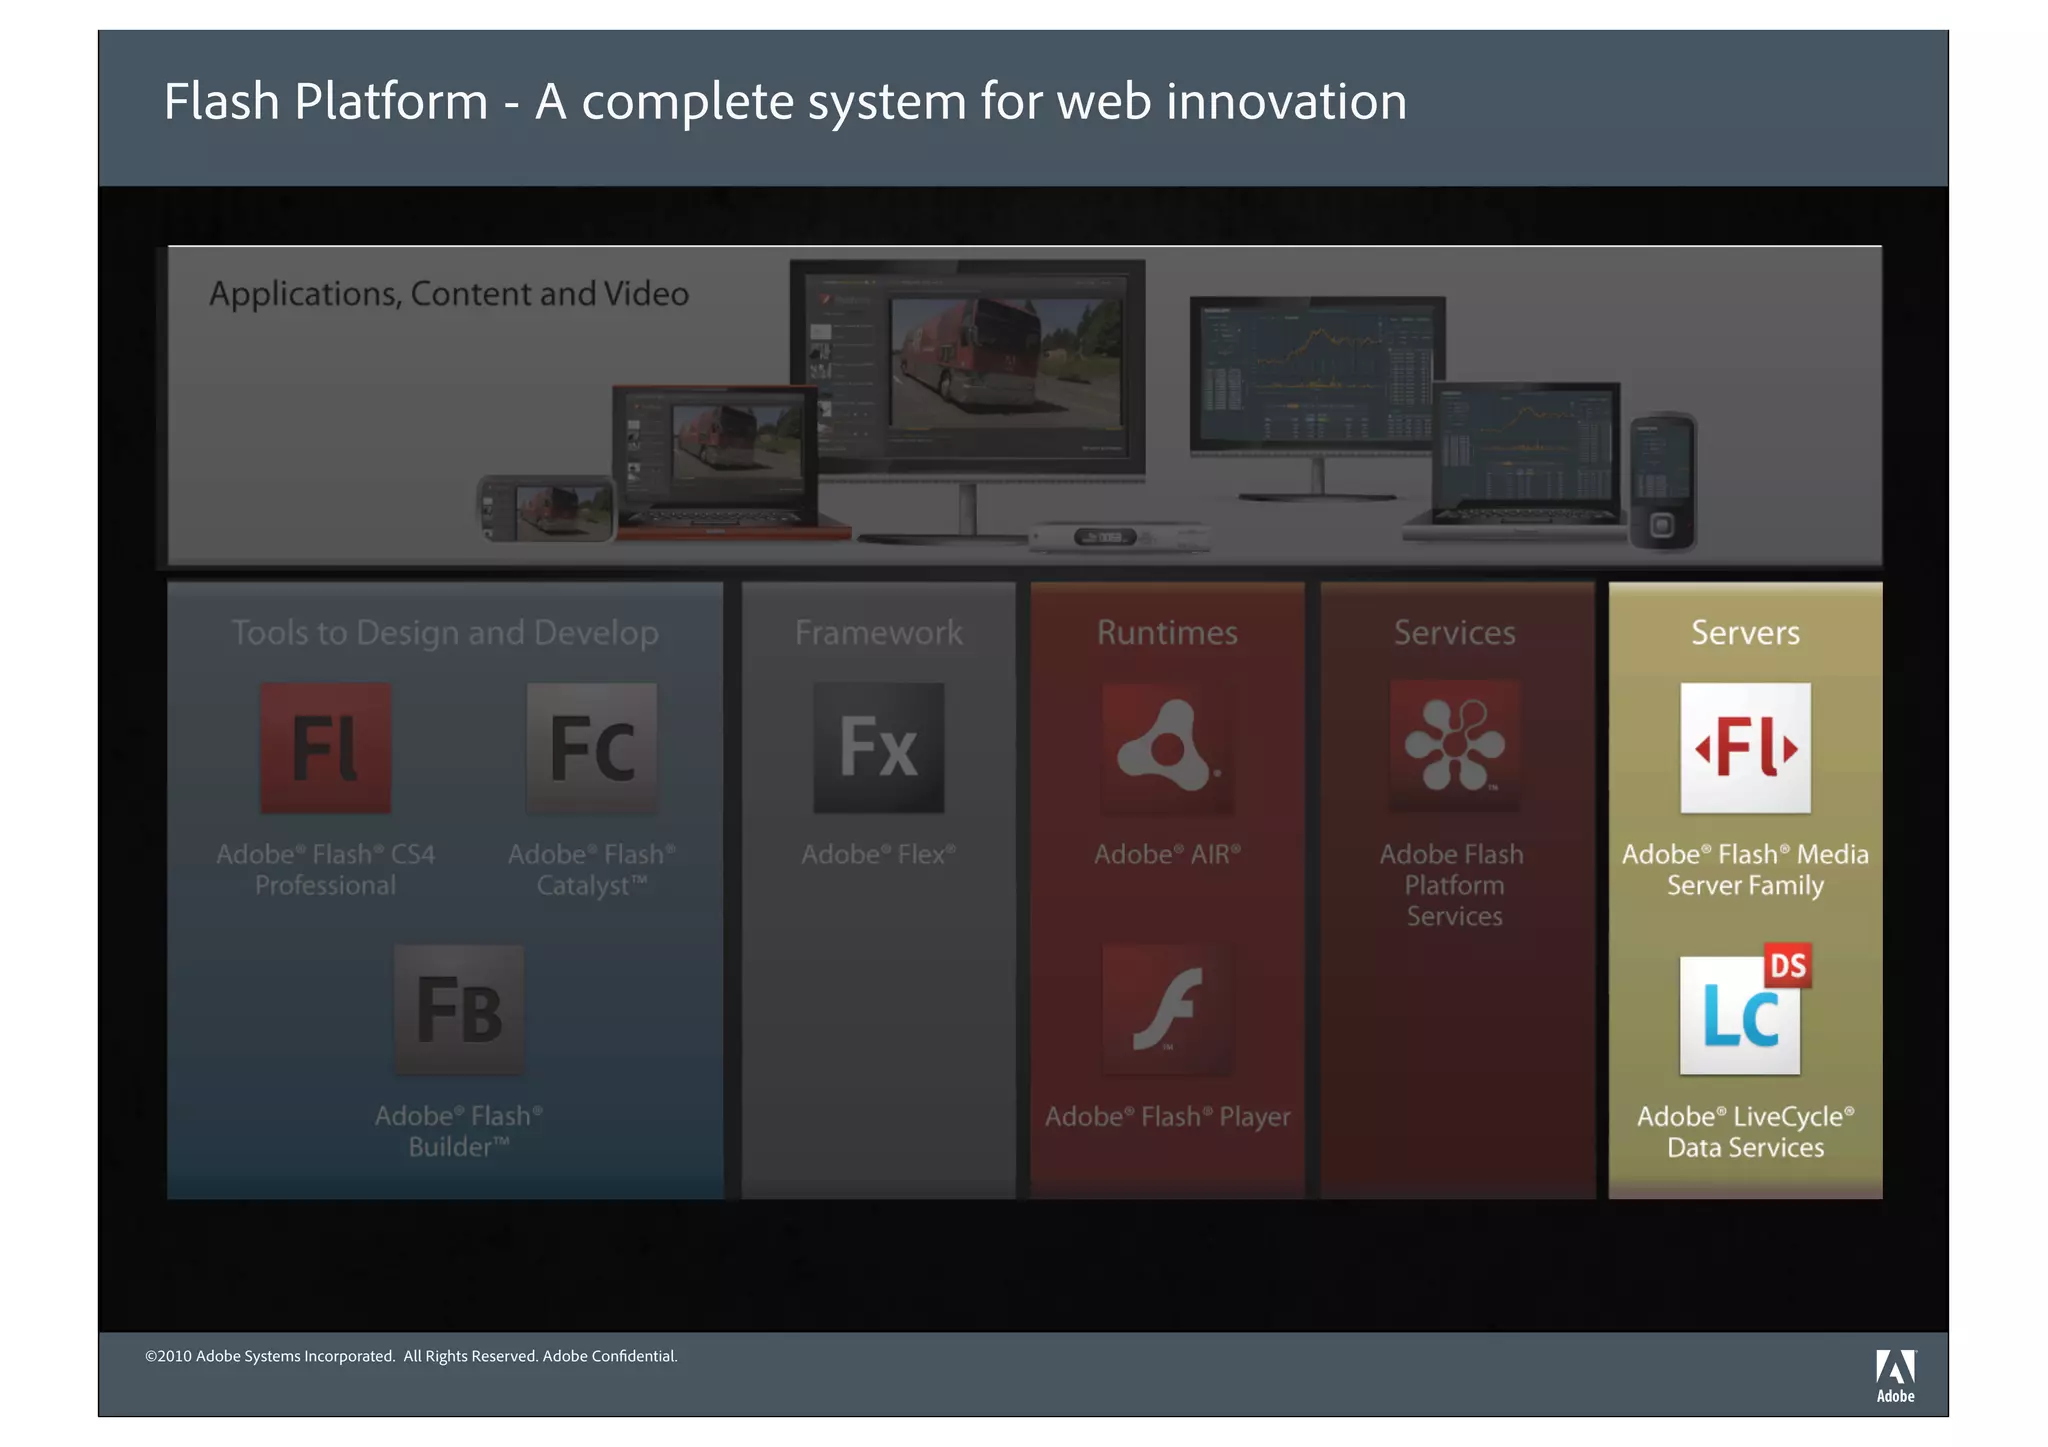Click the Adobe LiveCycle Data Services label
This screenshot has width=2048, height=1447.
click(1745, 1131)
